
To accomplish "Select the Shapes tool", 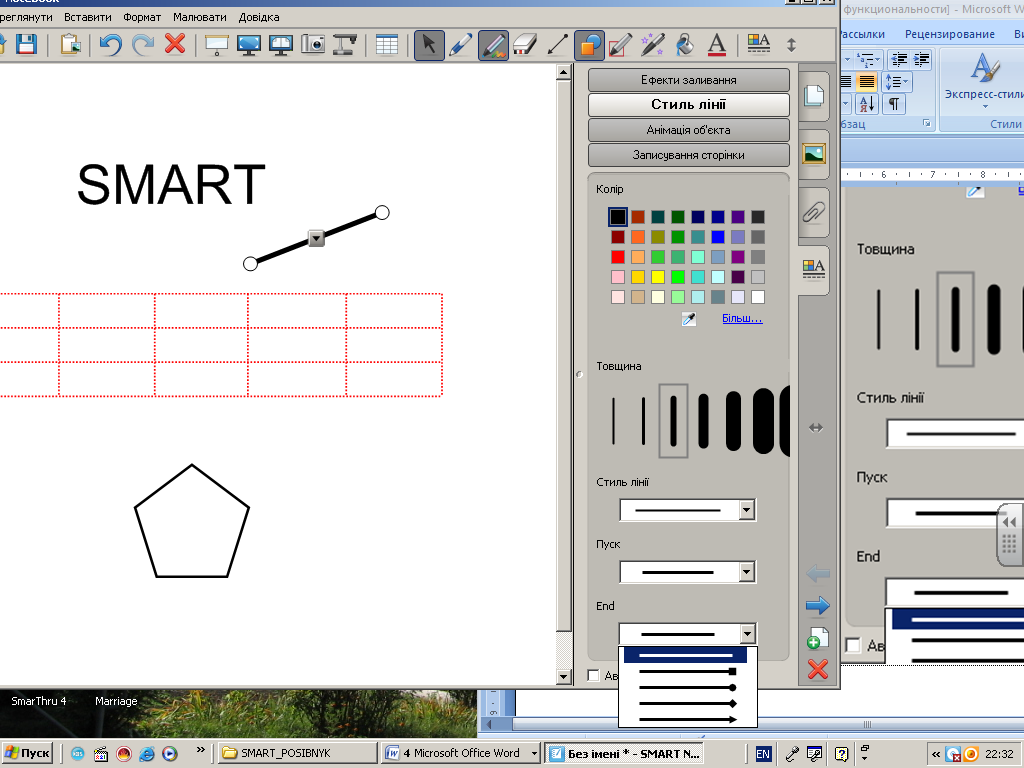I will [x=589, y=45].
